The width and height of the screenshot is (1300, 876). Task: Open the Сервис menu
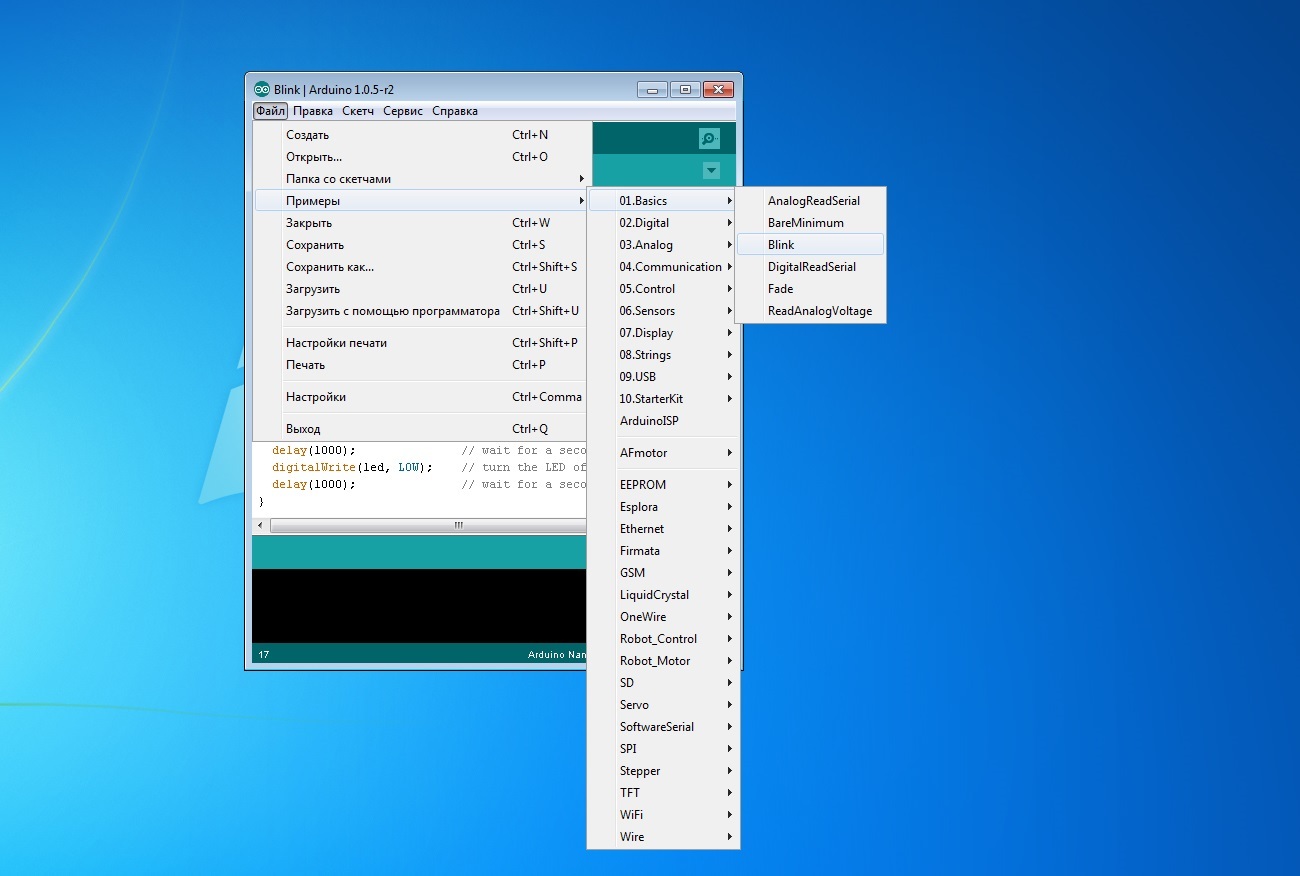(x=403, y=111)
